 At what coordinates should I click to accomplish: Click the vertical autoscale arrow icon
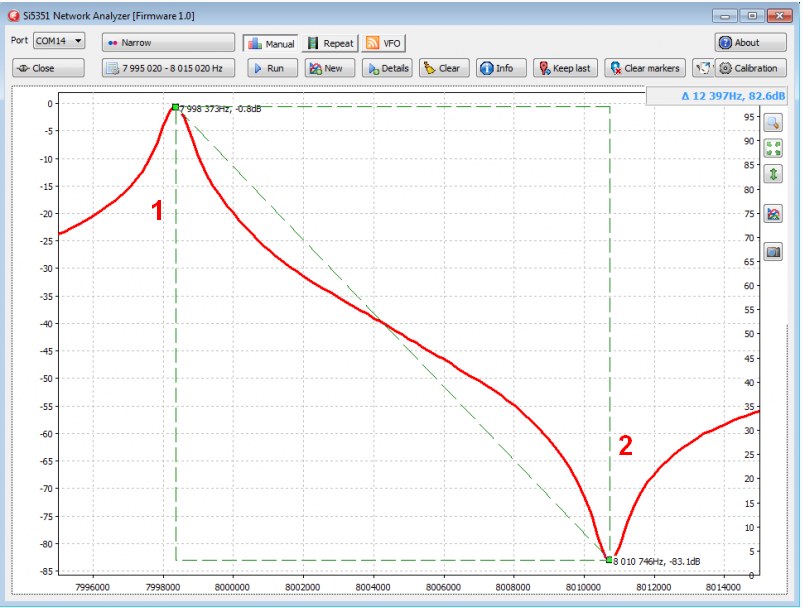(773, 174)
